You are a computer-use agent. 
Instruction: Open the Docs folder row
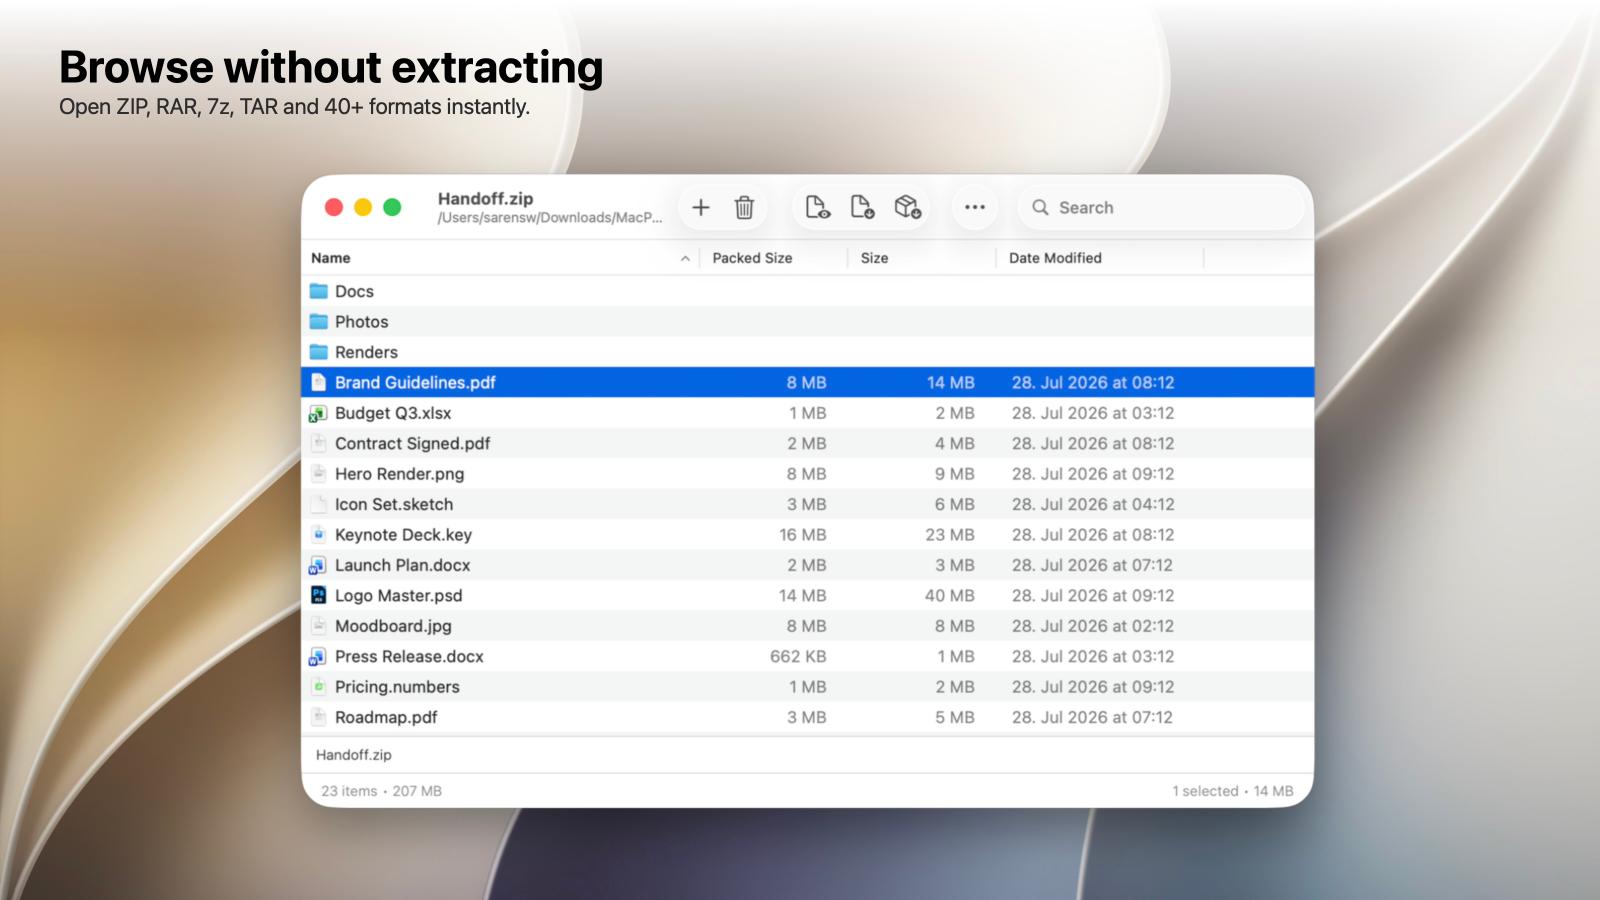click(807, 291)
